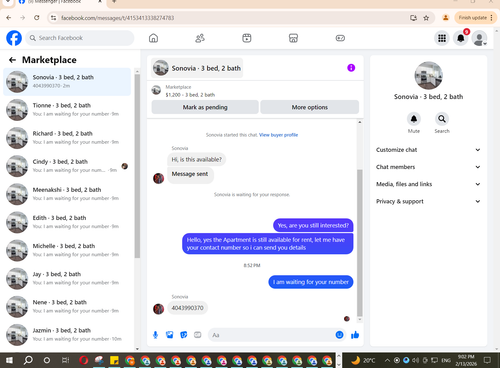Image resolution: width=500 pixels, height=368 pixels.
Task: Click "I am waiting for your number" bubble
Action: pyautogui.click(x=311, y=282)
